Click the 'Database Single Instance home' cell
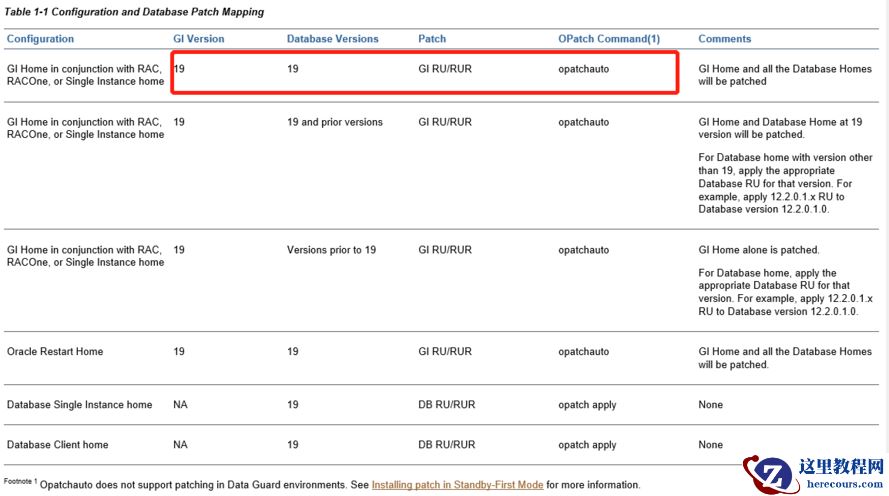The image size is (889, 496). pyautogui.click(x=79, y=405)
